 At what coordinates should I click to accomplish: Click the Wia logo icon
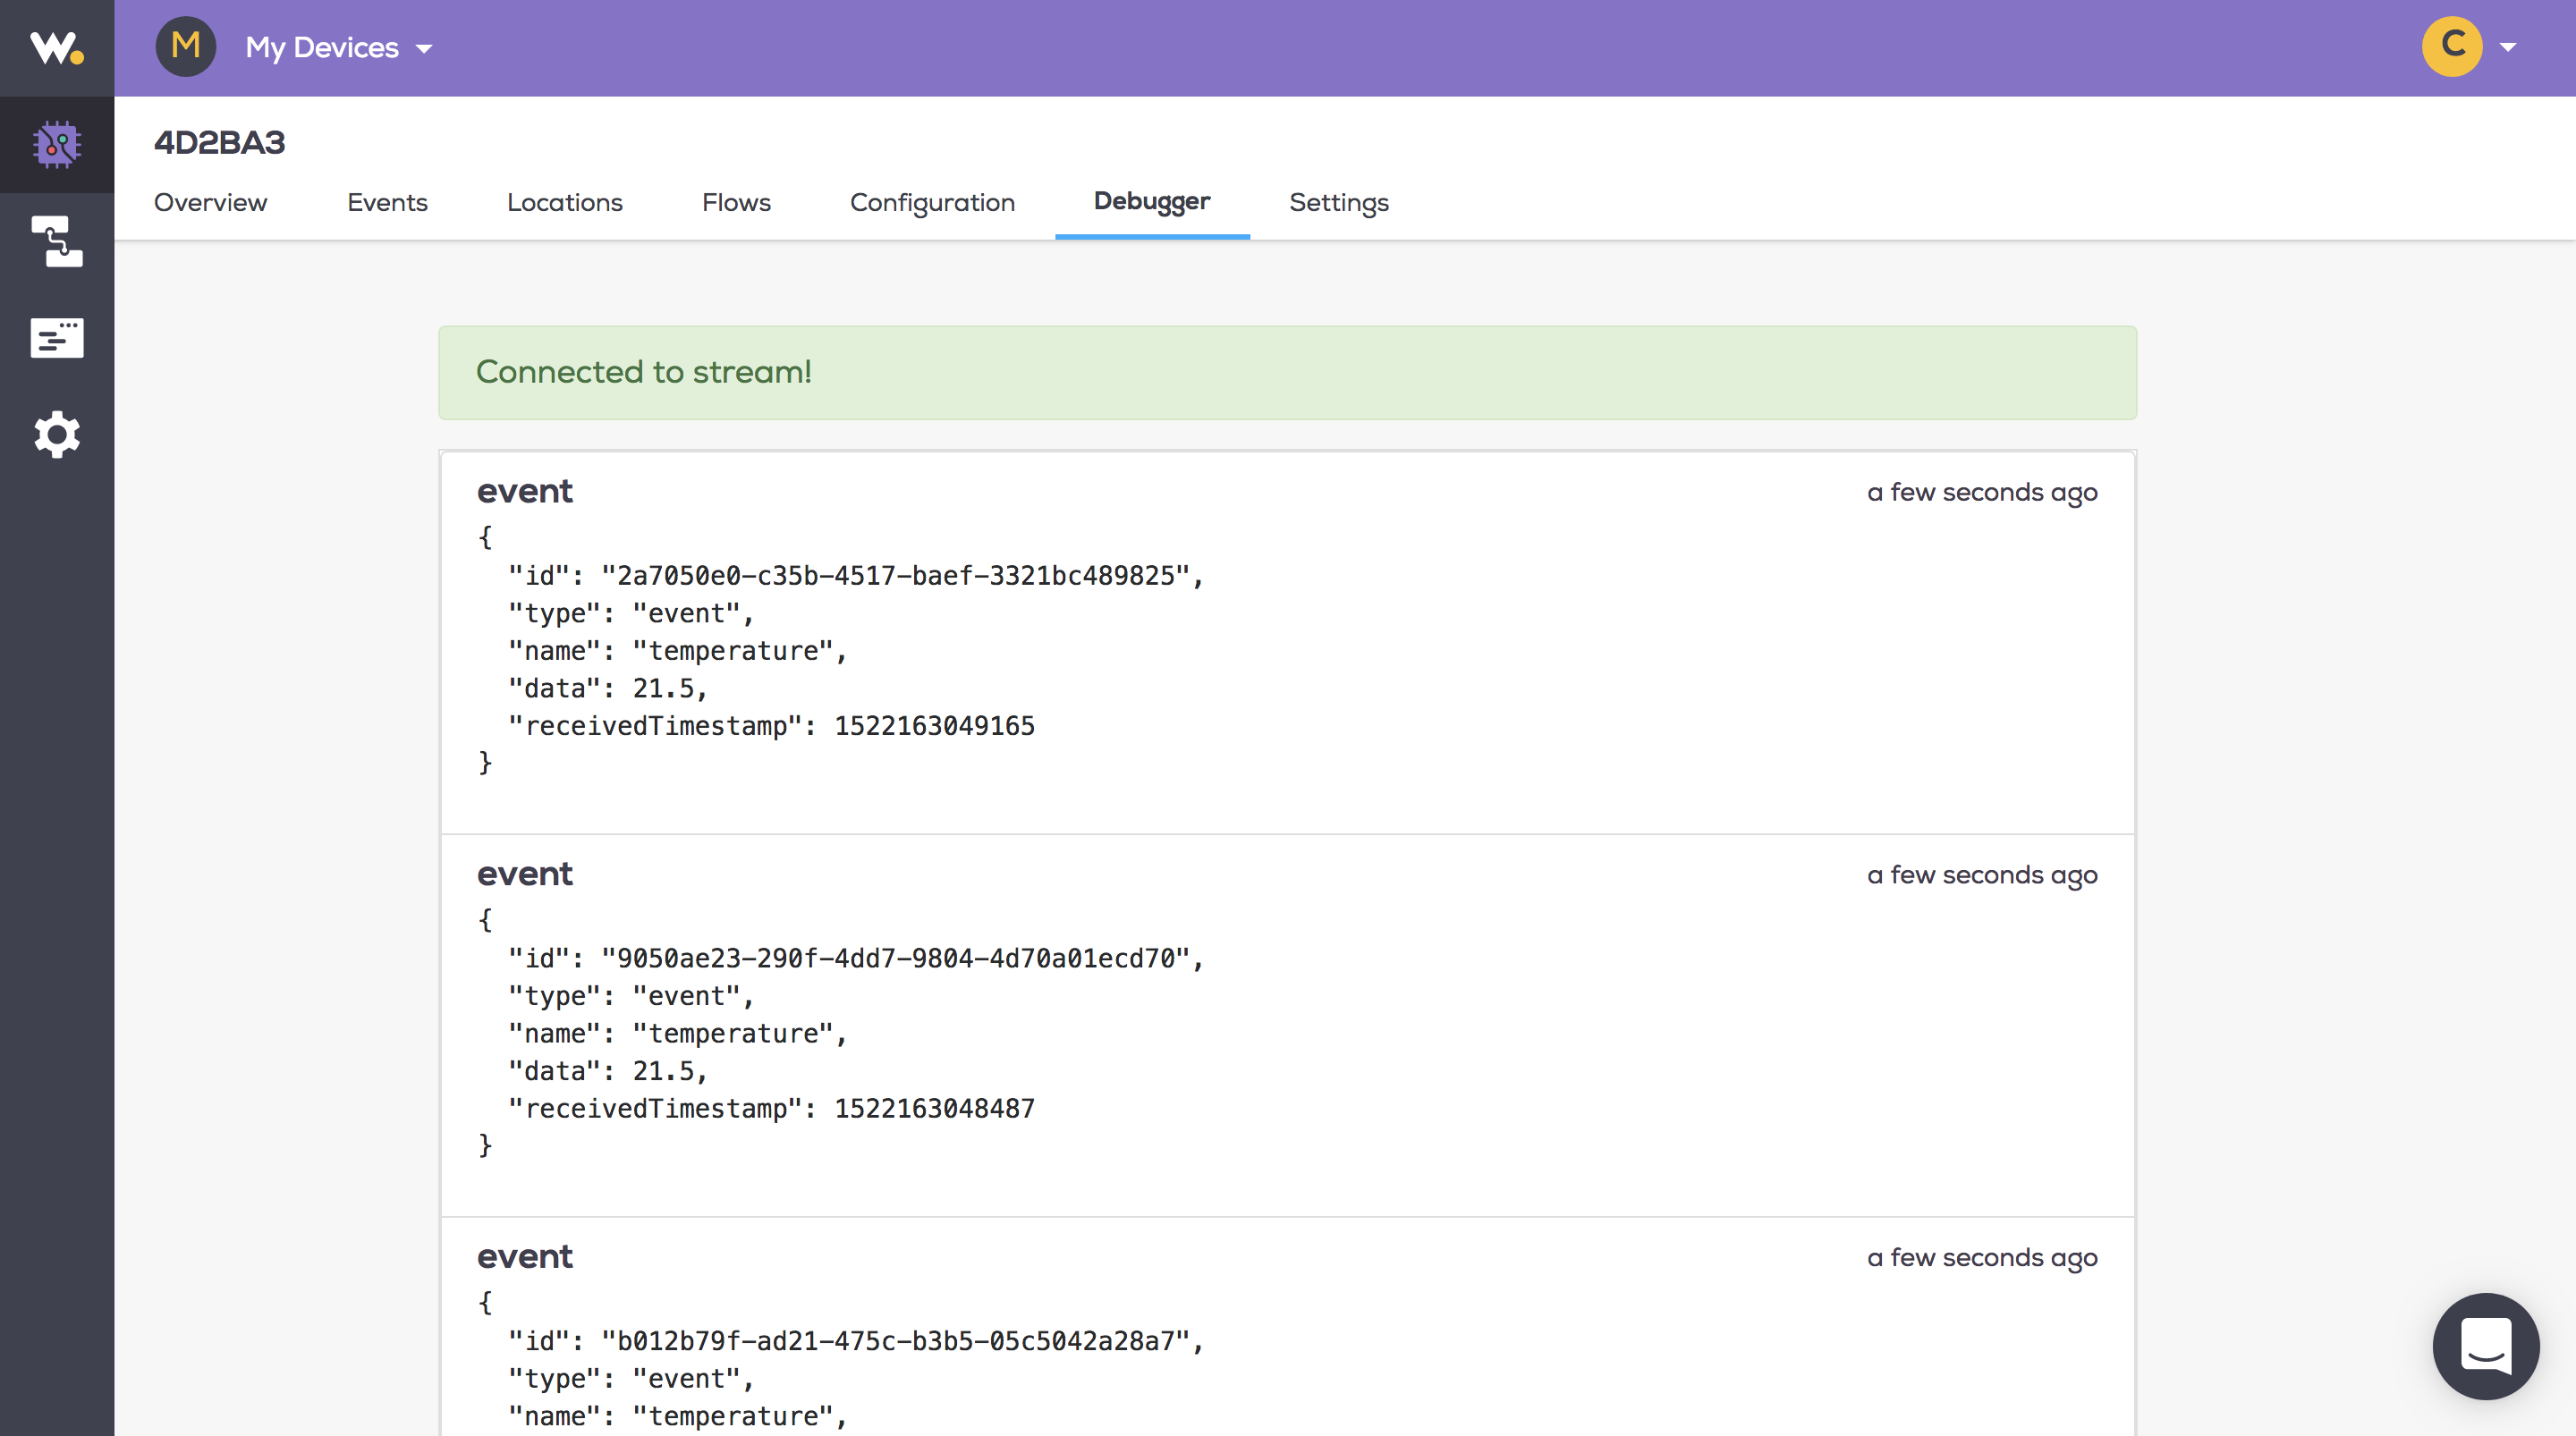[56, 47]
